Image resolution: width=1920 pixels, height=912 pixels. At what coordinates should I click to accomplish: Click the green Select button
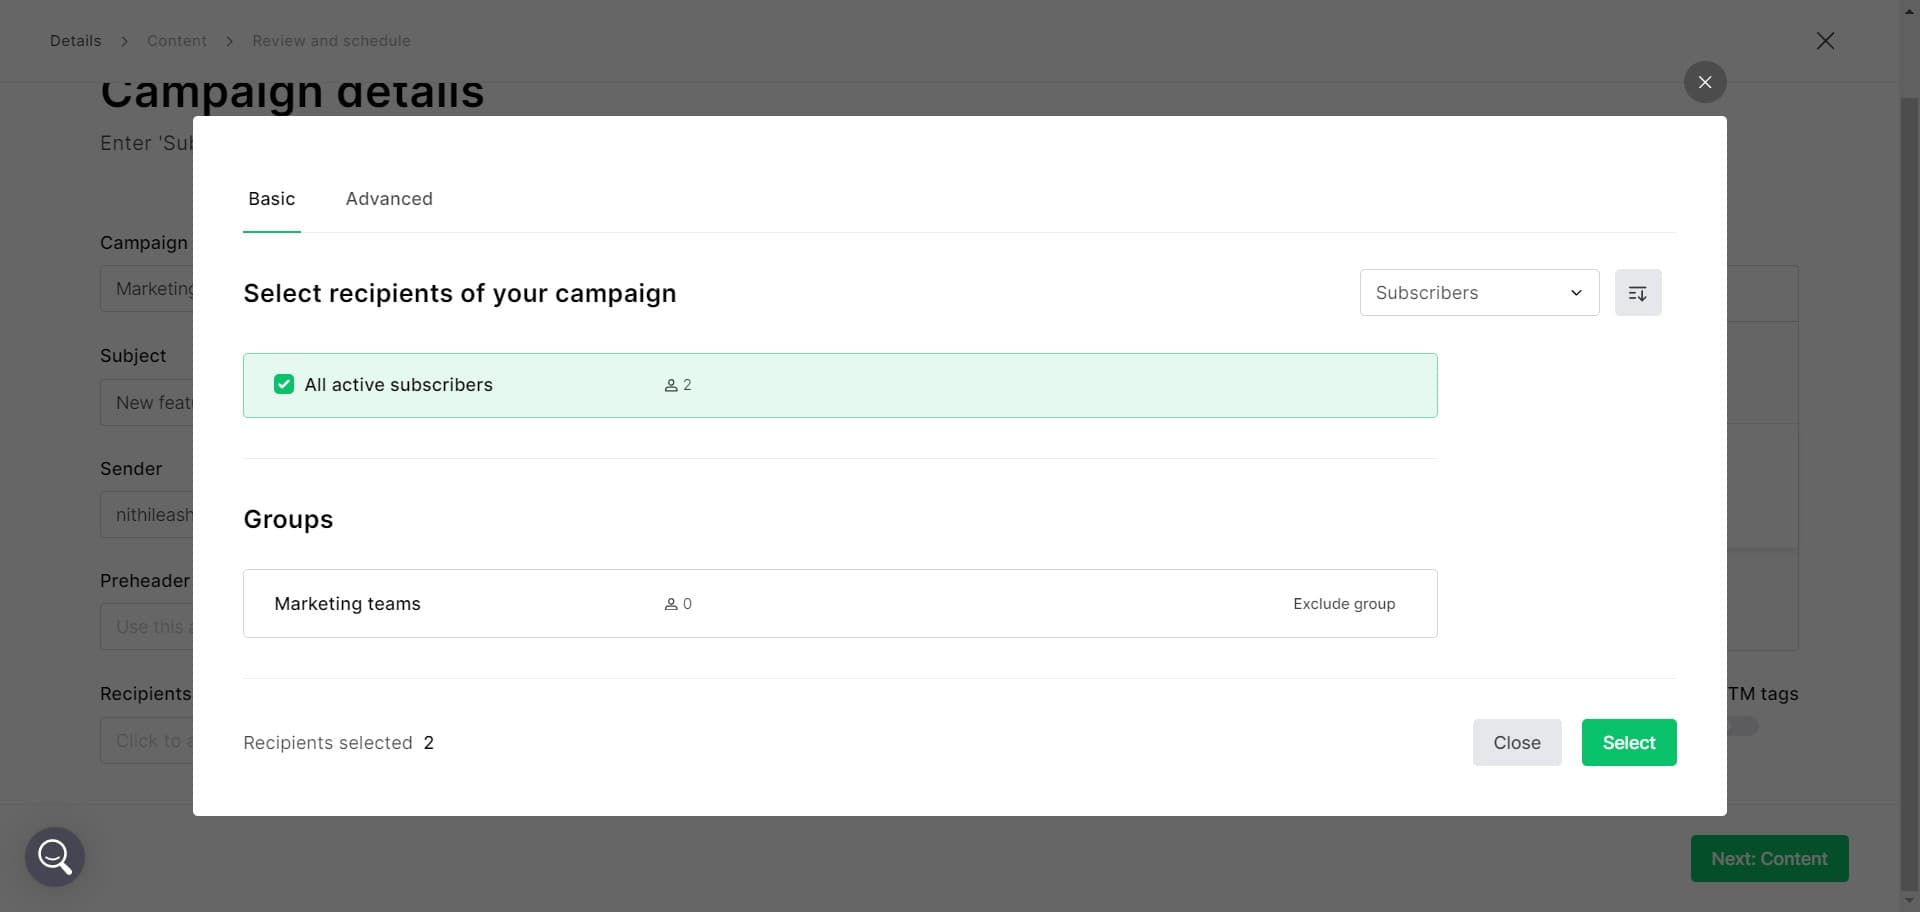click(x=1628, y=742)
